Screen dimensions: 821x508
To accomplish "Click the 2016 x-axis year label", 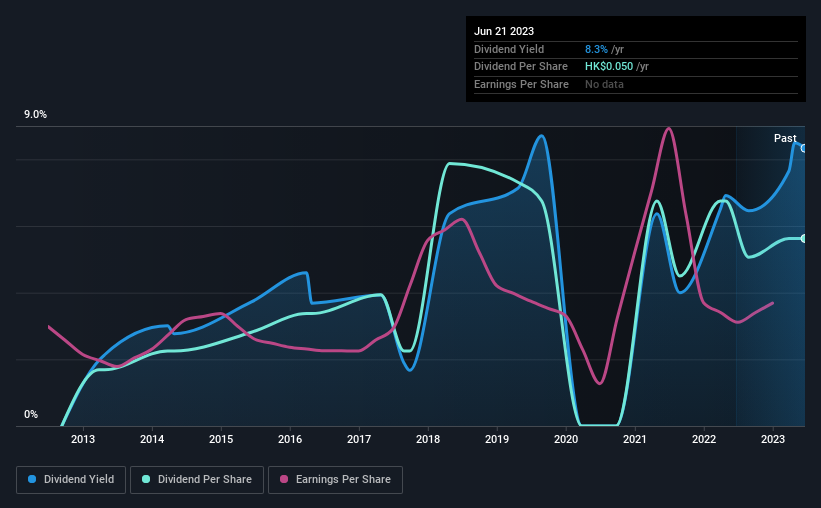I will (x=290, y=439).
